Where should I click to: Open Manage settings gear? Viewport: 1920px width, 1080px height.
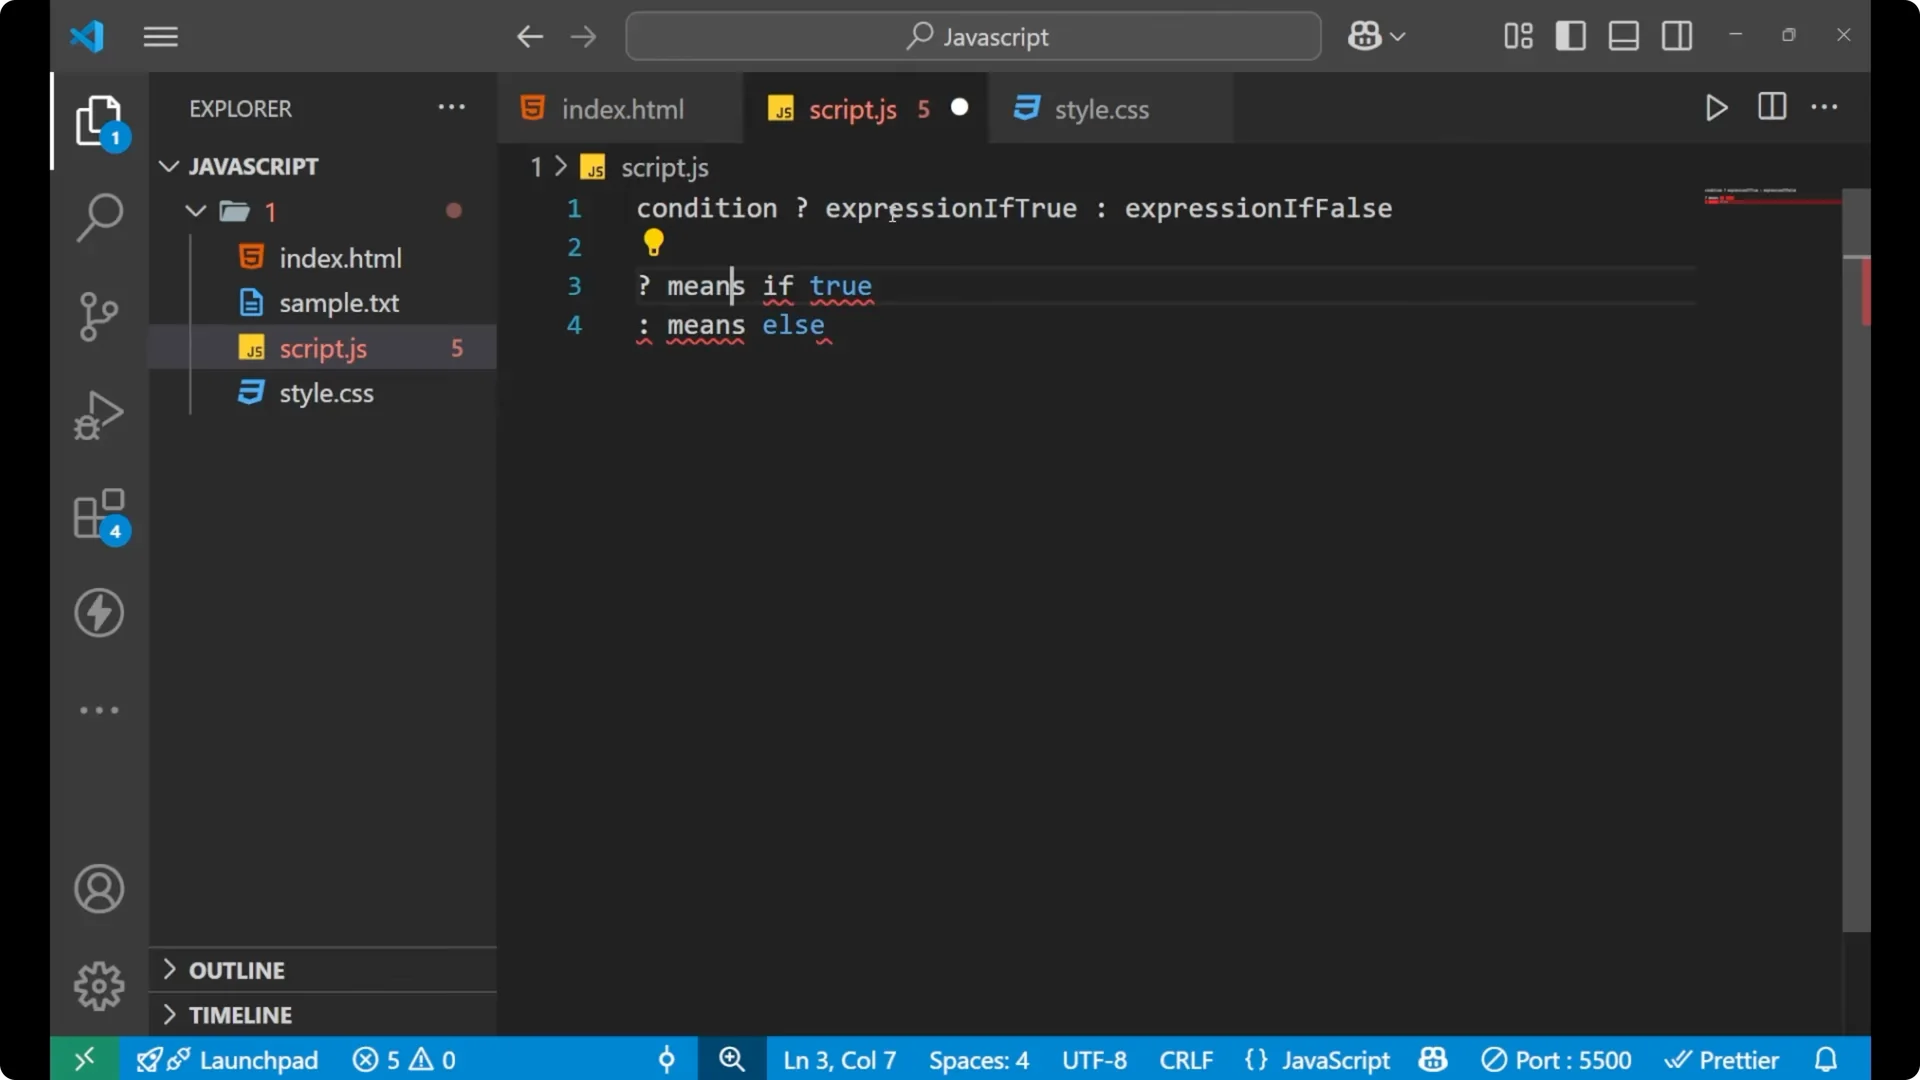click(99, 985)
